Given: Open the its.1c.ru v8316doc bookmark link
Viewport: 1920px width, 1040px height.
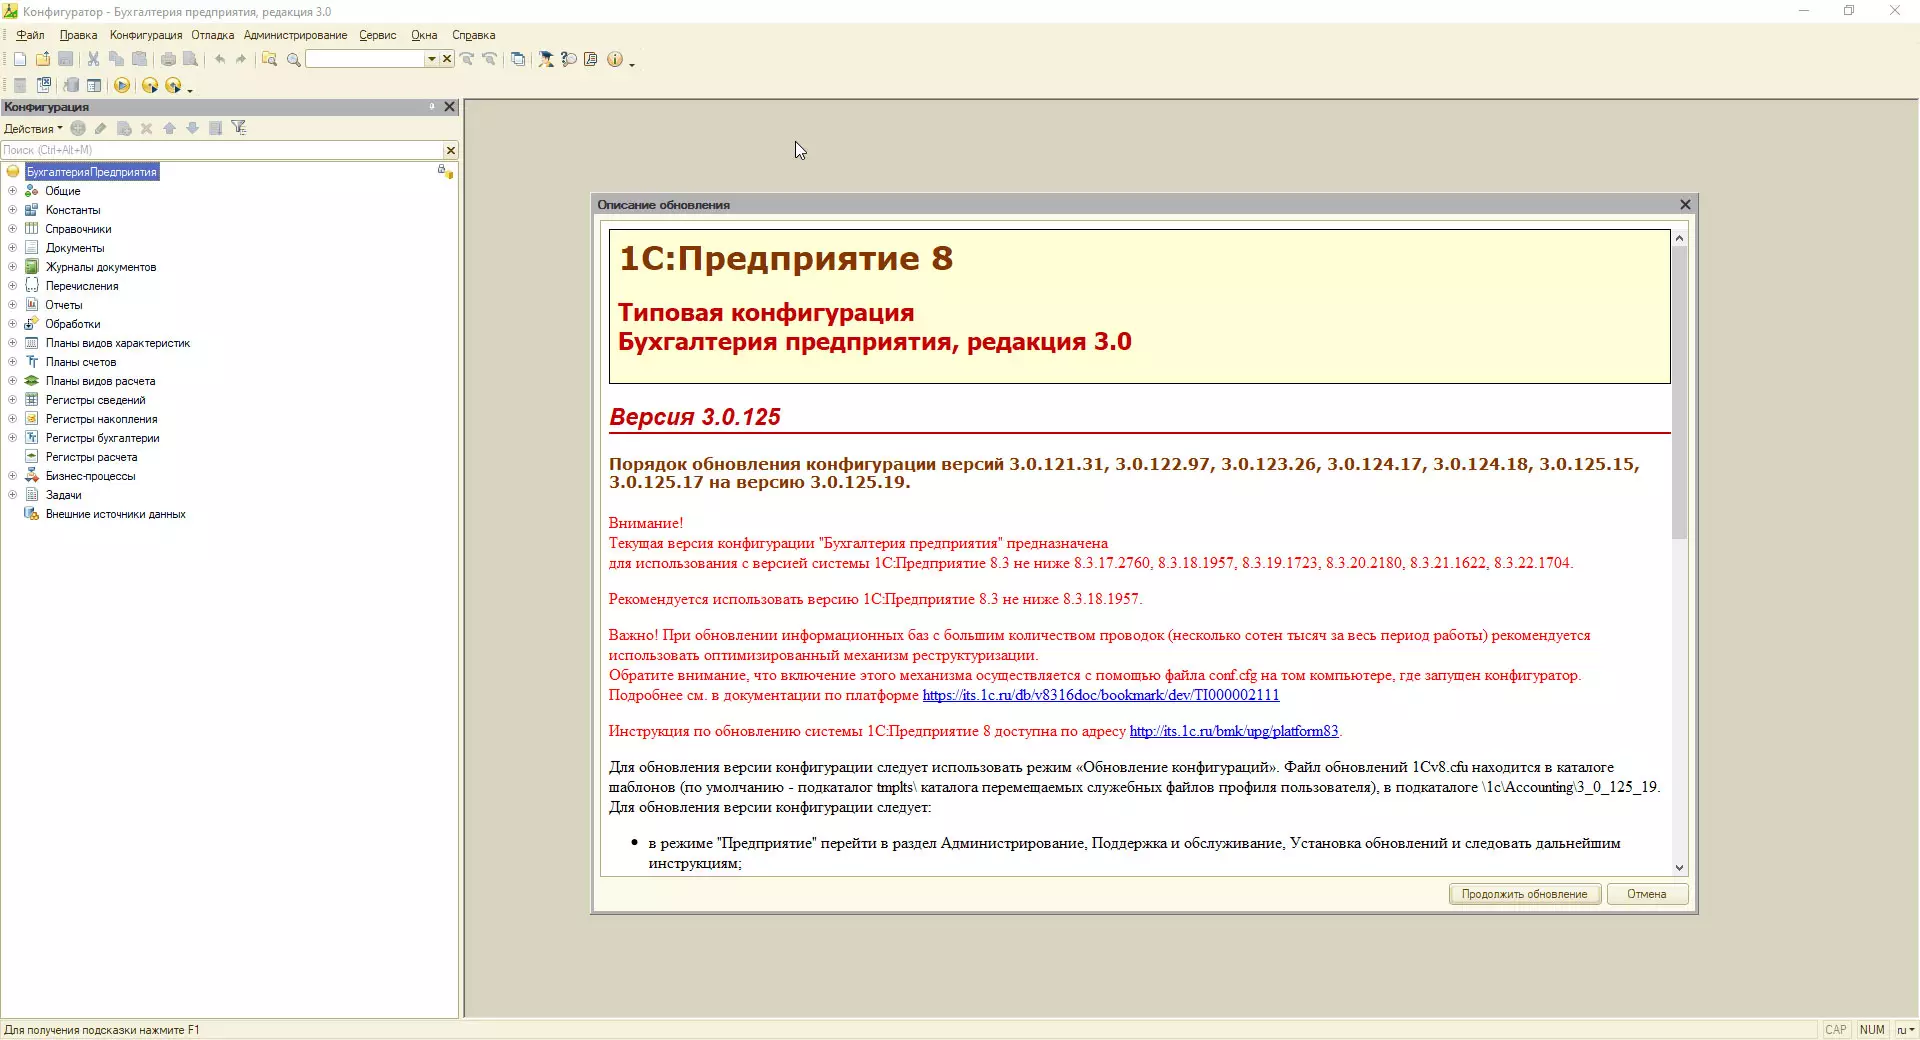Looking at the screenshot, I should pyautogui.click(x=1101, y=695).
